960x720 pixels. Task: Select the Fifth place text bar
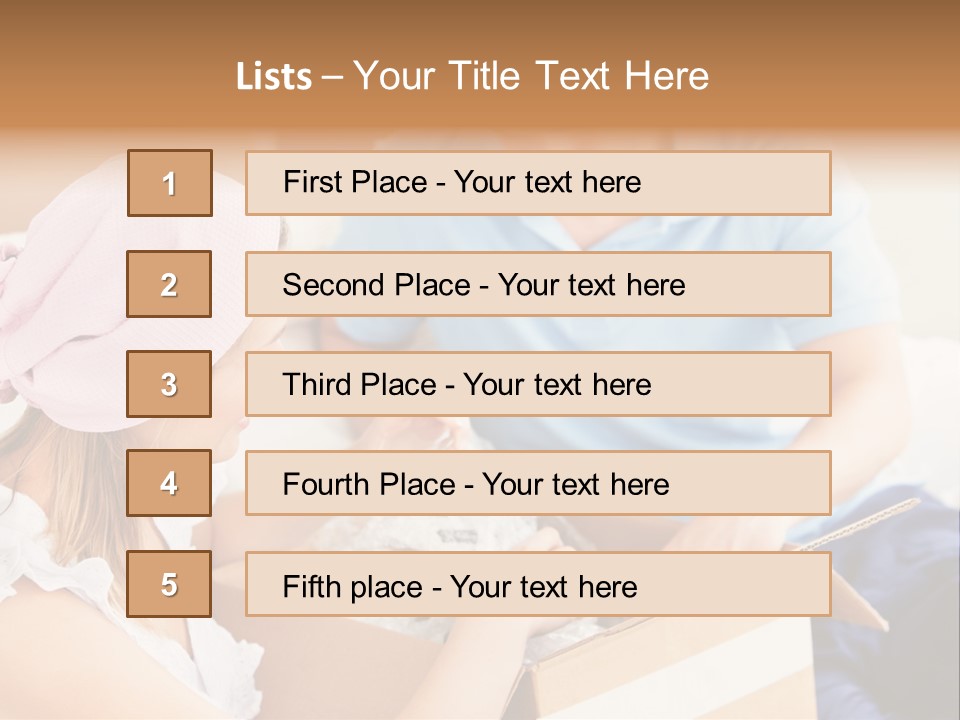538,583
